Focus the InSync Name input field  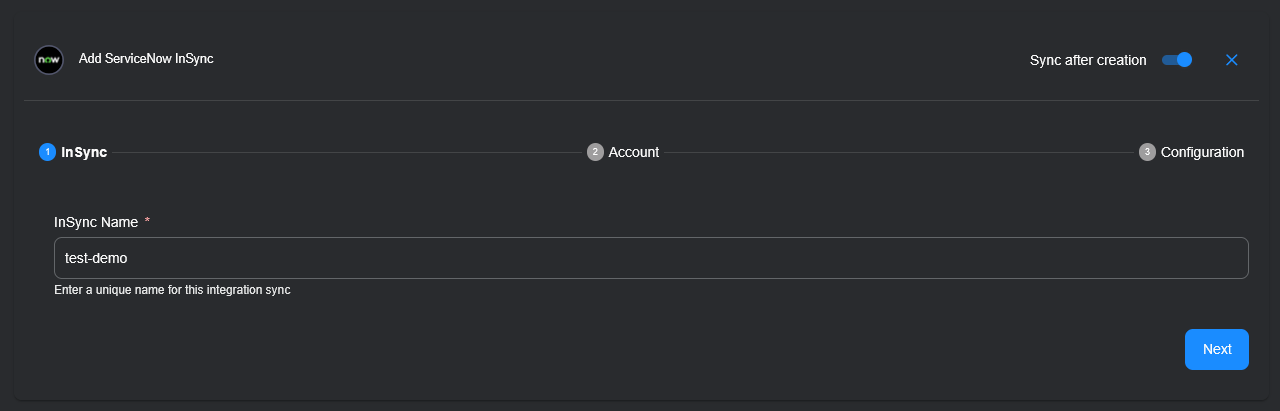[650, 258]
